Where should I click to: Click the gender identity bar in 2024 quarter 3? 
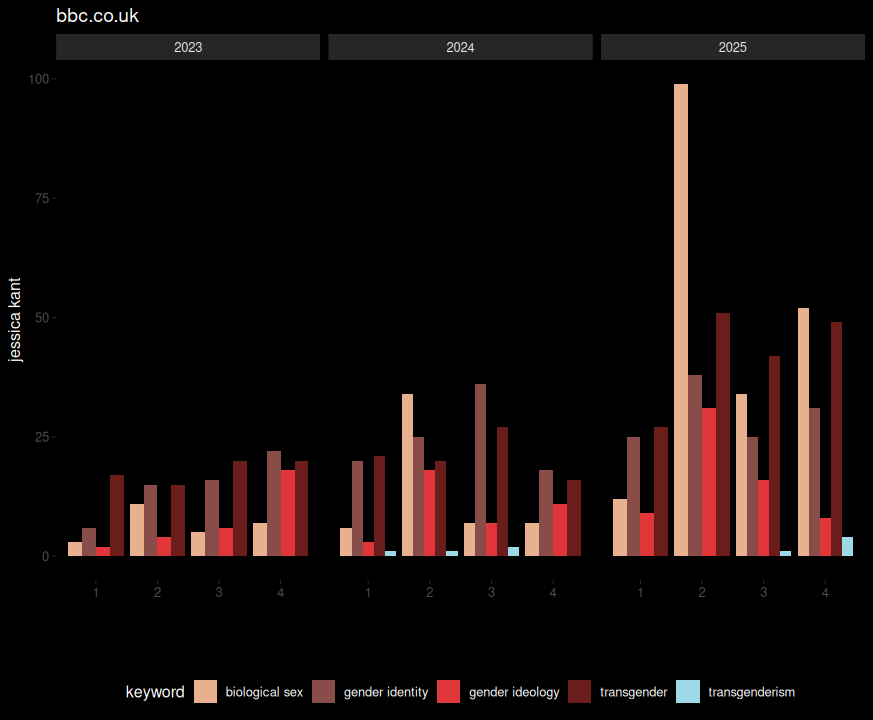481,470
